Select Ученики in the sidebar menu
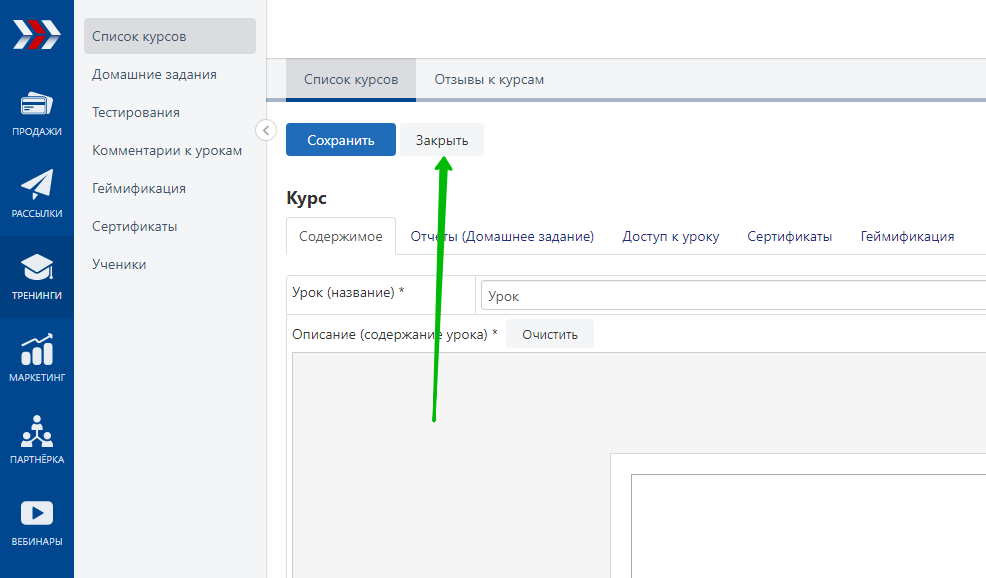This screenshot has width=986, height=578. click(119, 264)
